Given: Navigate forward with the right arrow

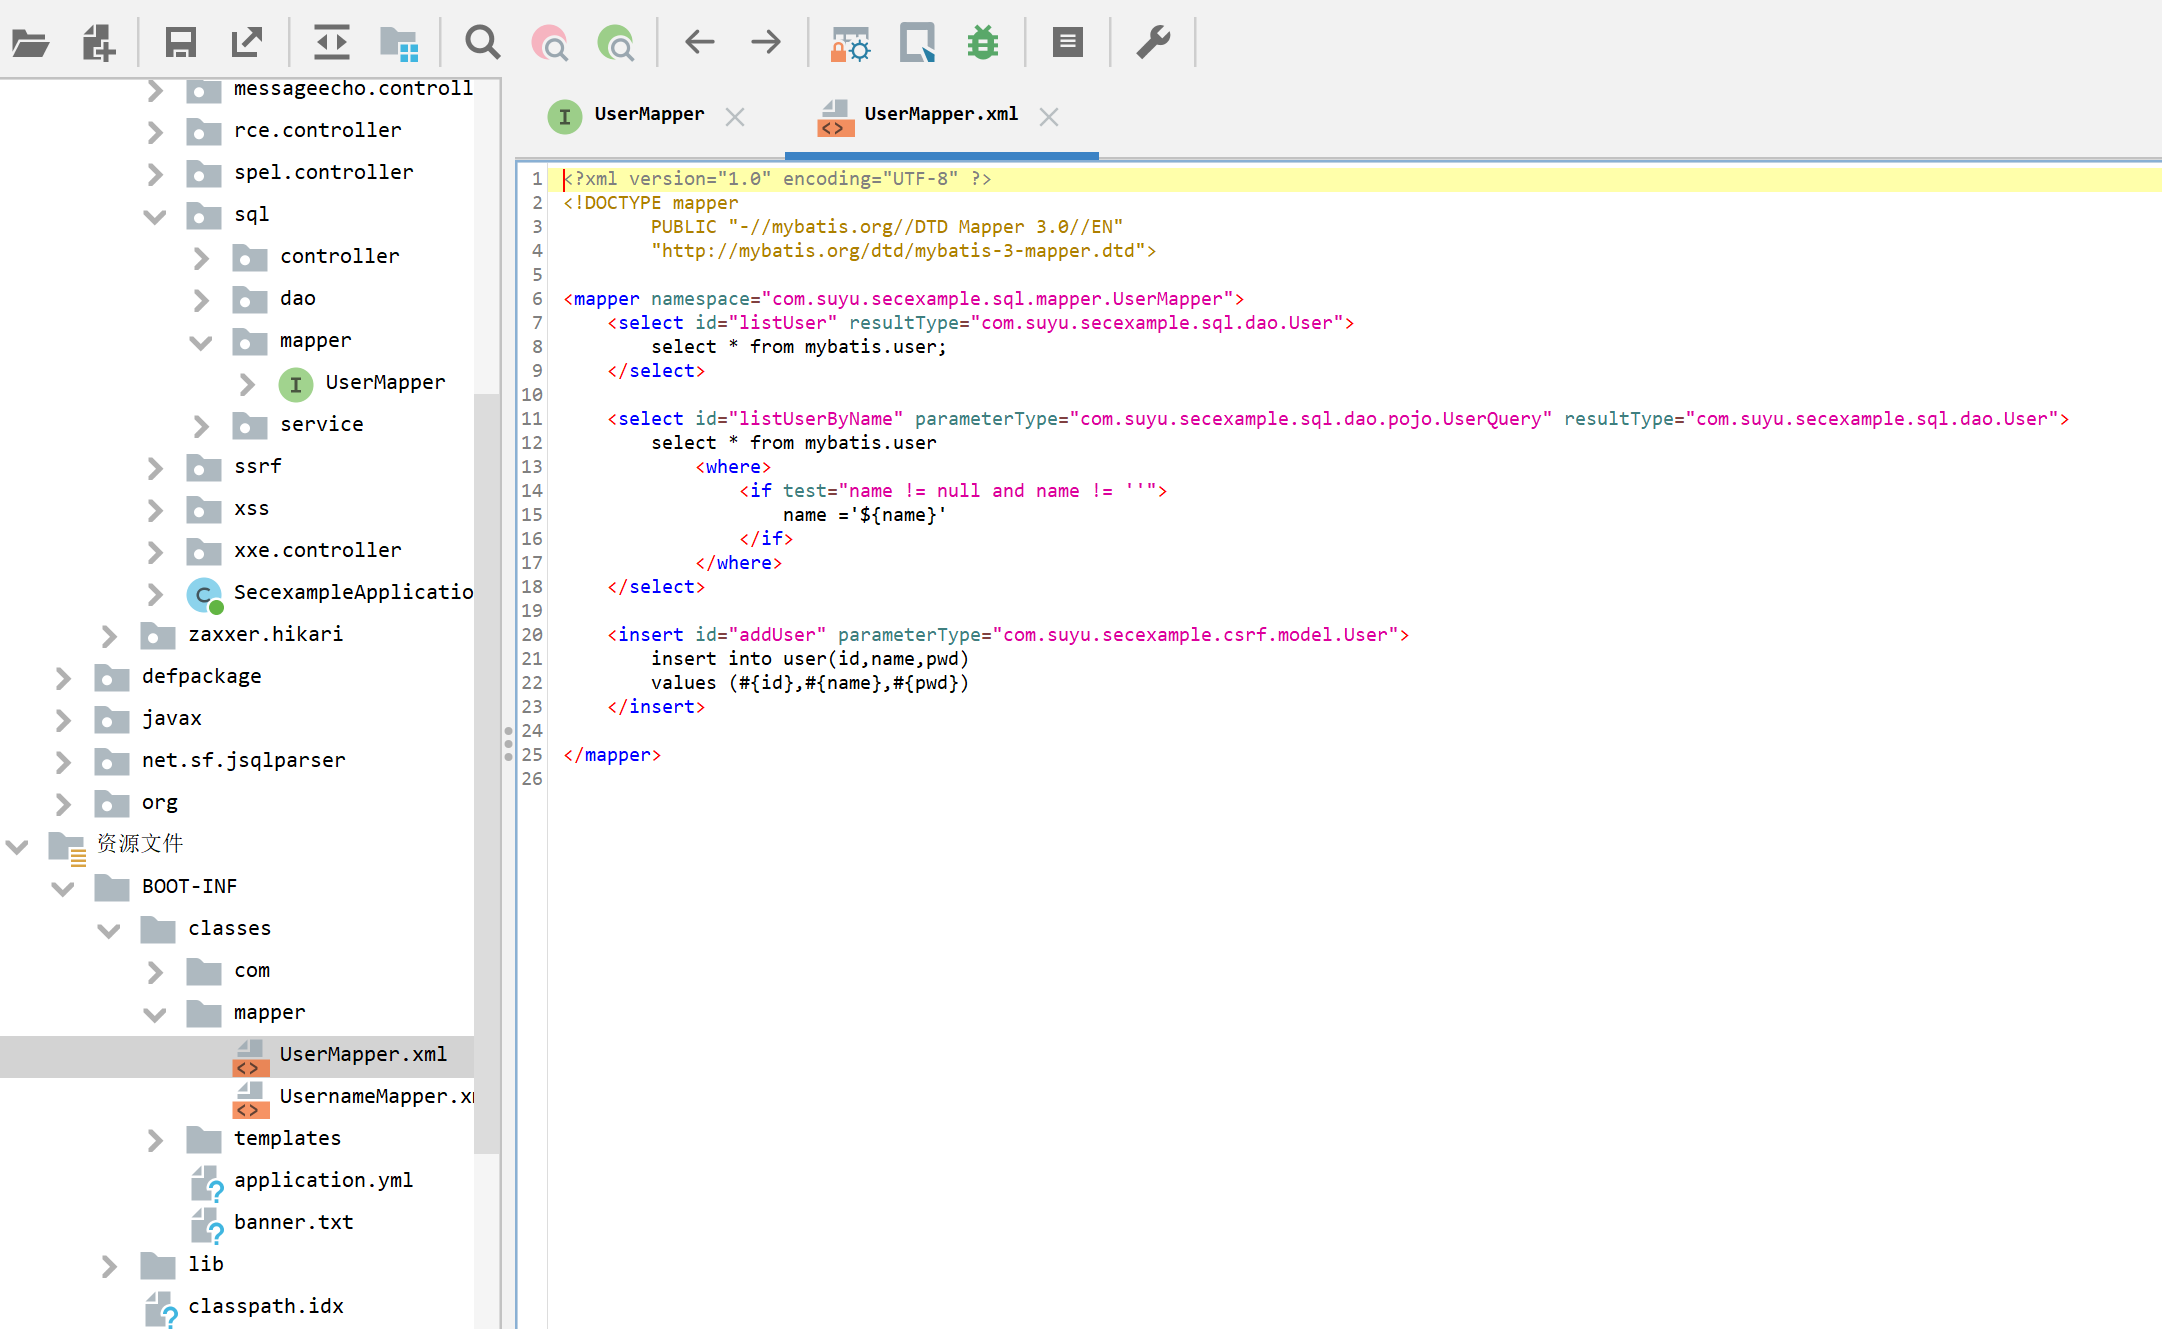Looking at the screenshot, I should pyautogui.click(x=766, y=43).
